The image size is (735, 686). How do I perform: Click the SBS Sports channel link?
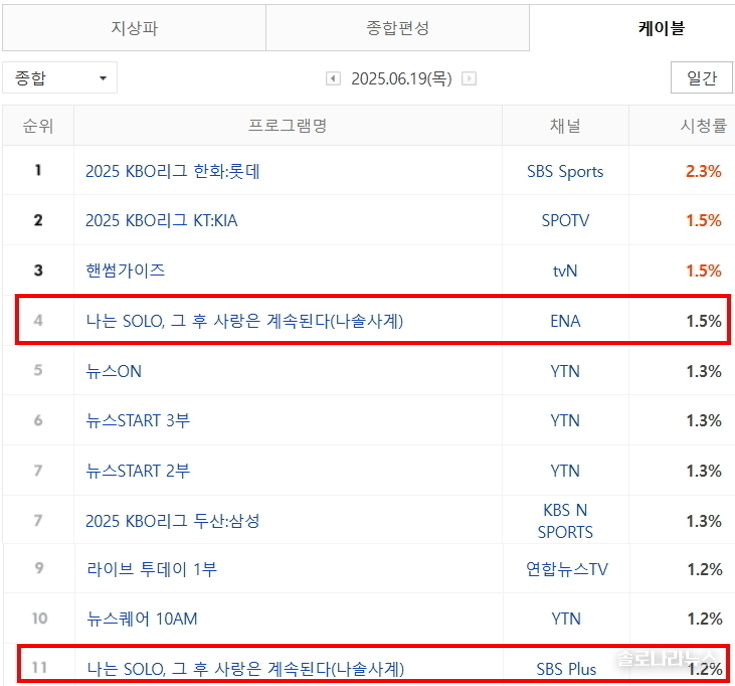565,172
